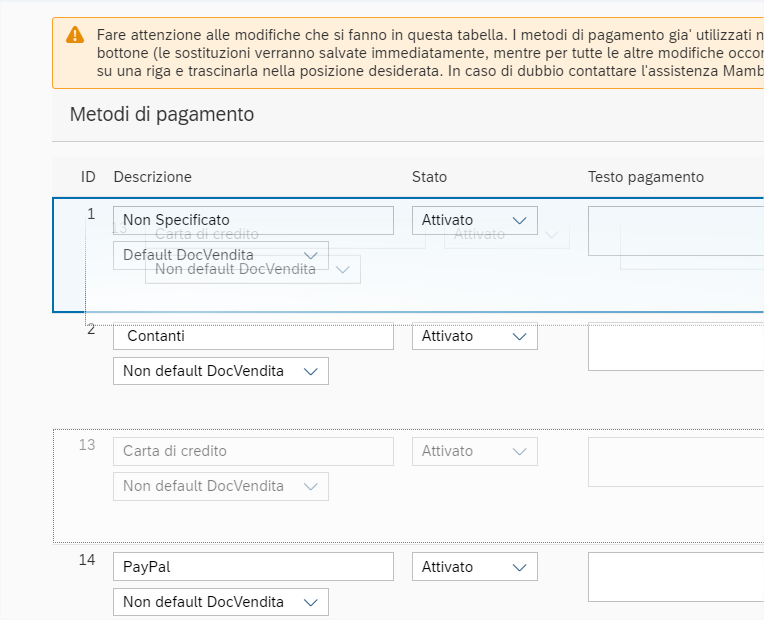
Task: Select the Contanti description field
Action: coord(253,336)
